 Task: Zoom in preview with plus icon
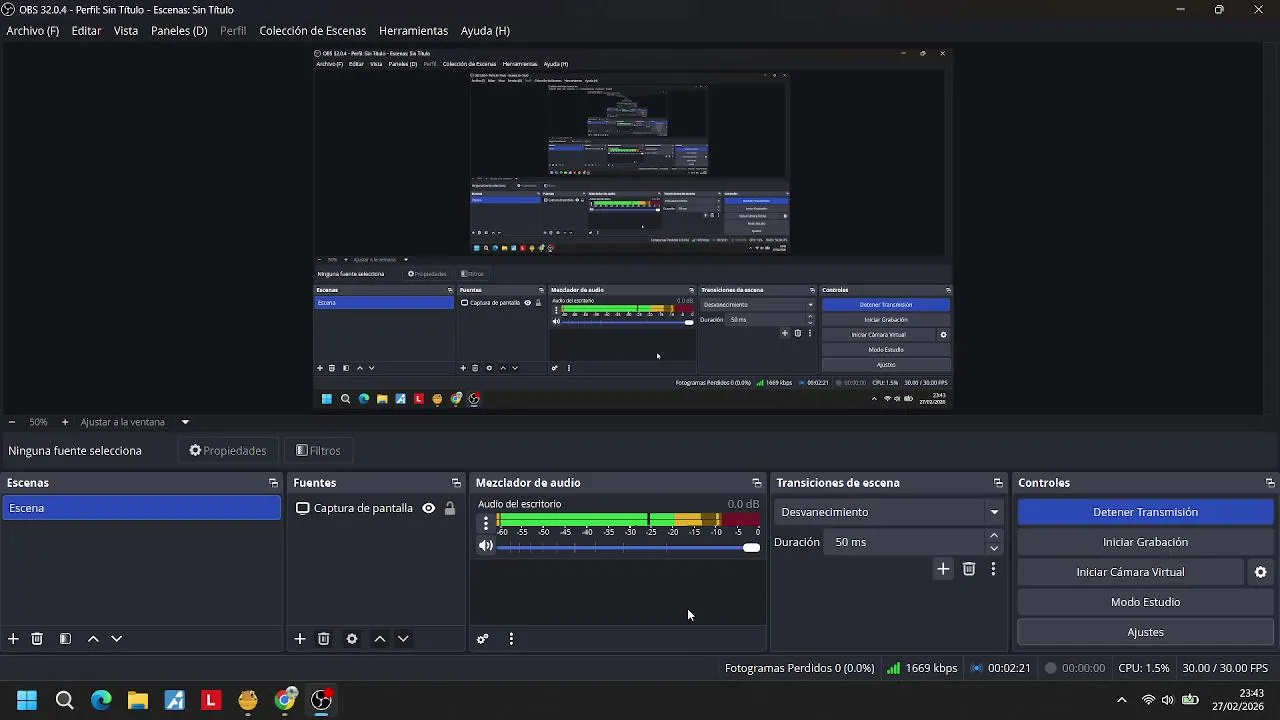pos(65,422)
